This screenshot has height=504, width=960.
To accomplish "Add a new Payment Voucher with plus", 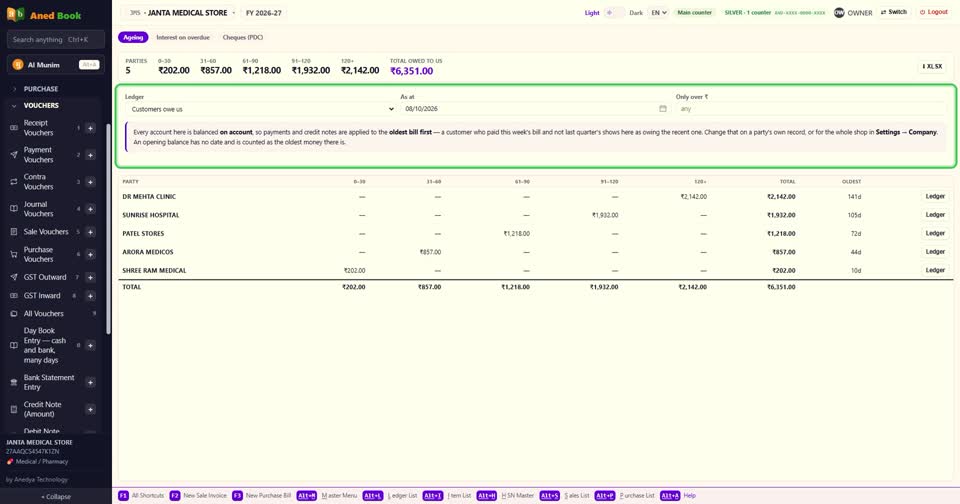I will (90, 155).
